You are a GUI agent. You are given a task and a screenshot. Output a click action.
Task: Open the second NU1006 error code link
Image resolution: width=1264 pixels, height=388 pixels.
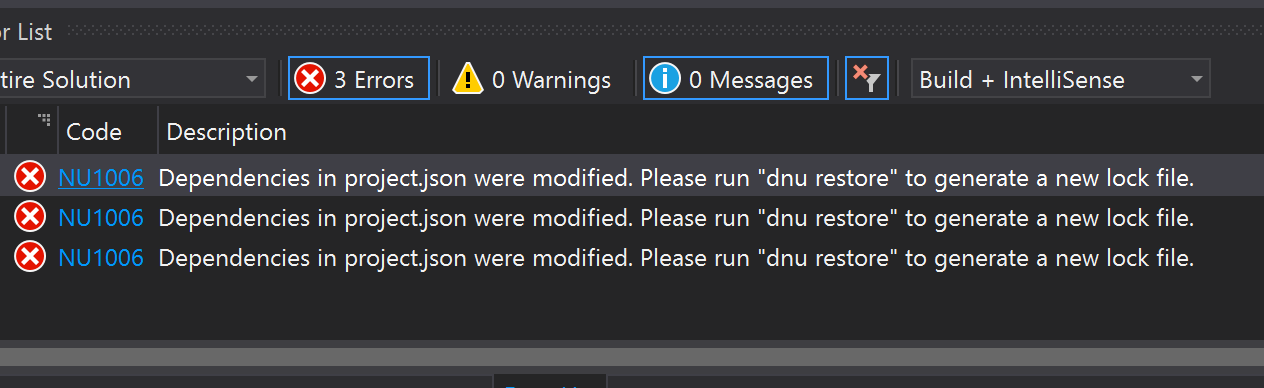point(101,217)
